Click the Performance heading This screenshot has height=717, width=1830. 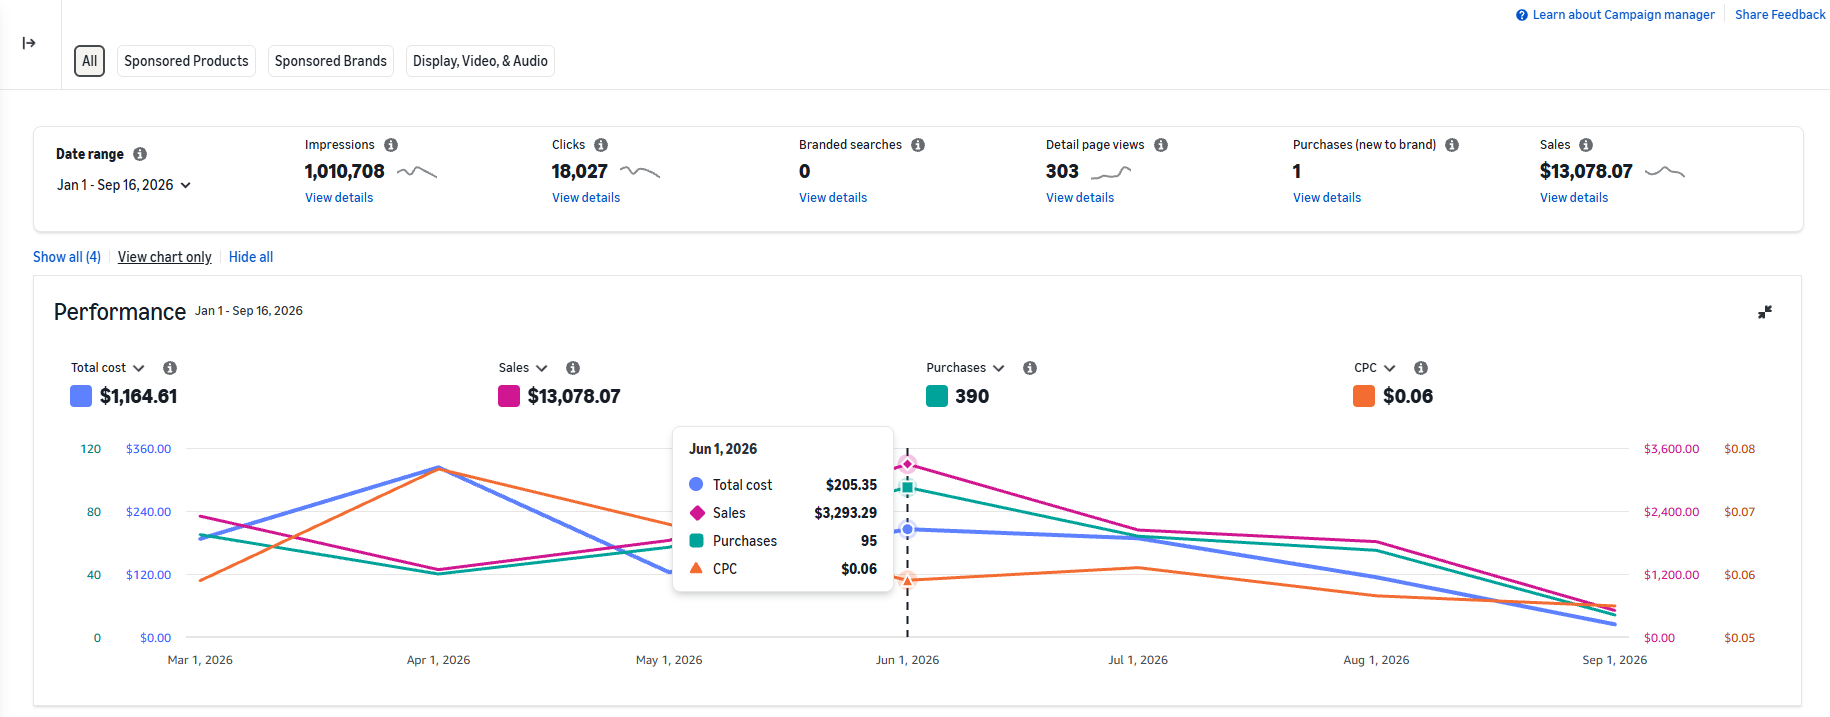[x=120, y=312]
